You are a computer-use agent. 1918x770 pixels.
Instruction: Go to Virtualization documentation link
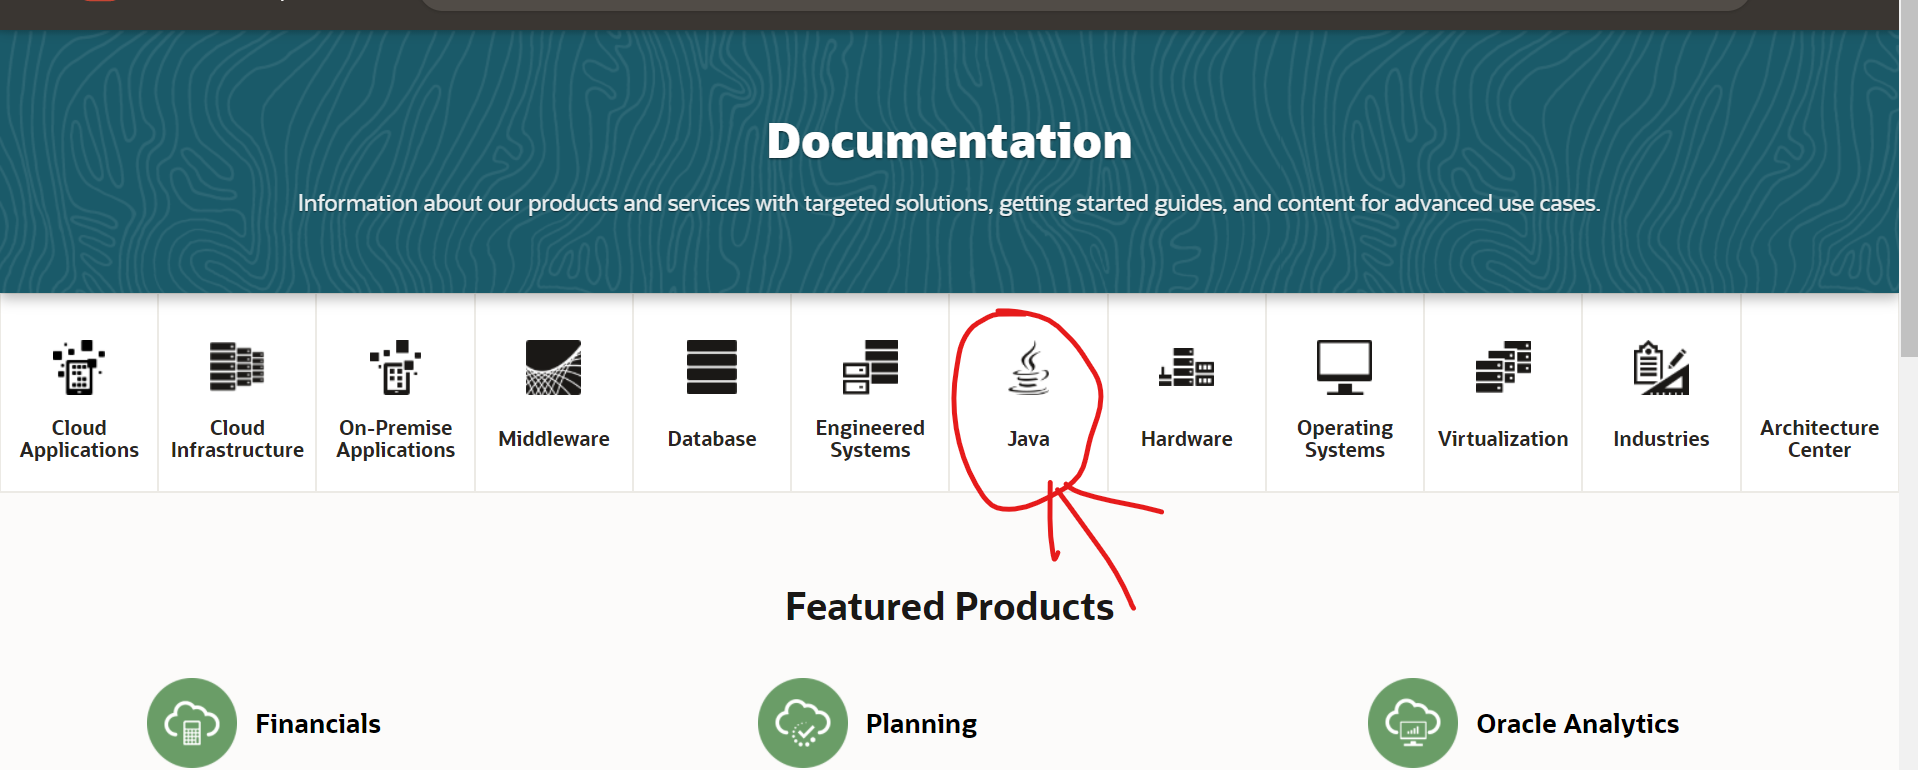click(1503, 439)
